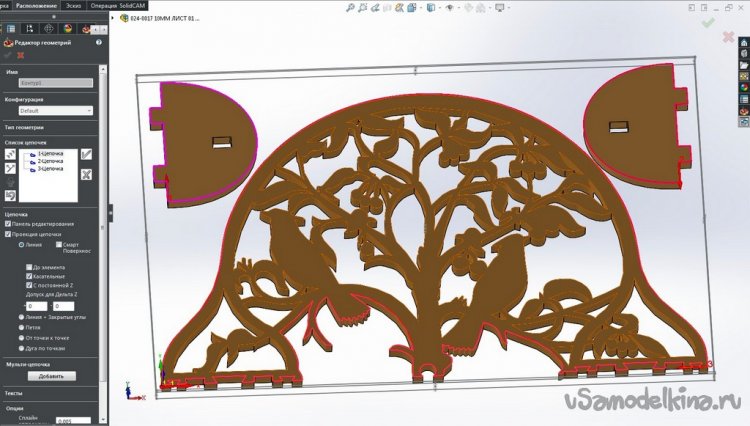The height and width of the screenshot is (426, 750).
Task: Toggle the Панель редактирования checkbox
Action: 9,224
